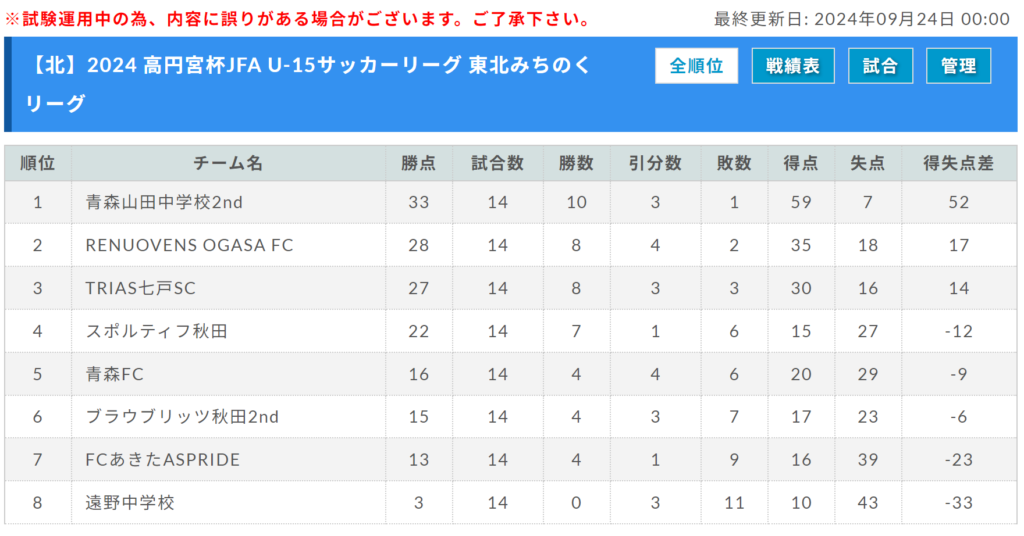
Task: Select the 青森FC team name
Action: (x=114, y=374)
